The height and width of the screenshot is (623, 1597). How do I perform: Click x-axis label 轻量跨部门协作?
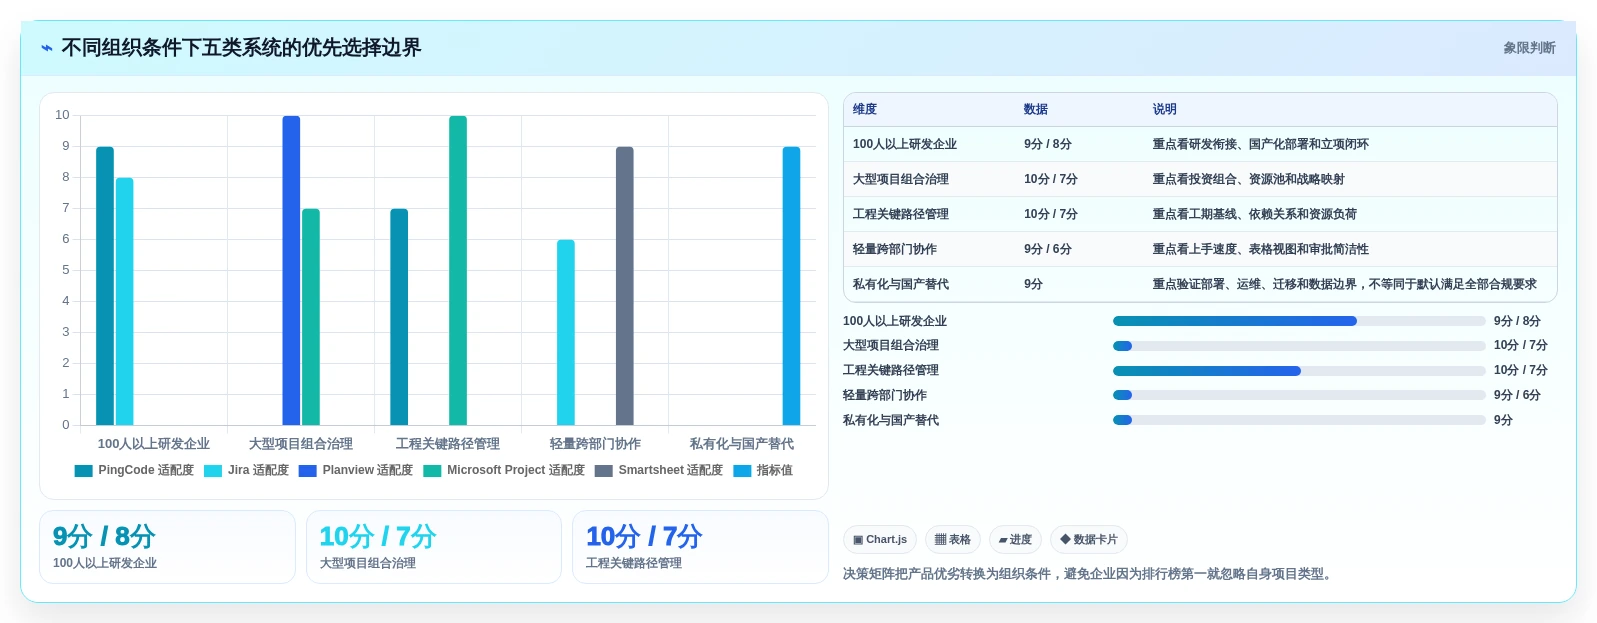click(x=595, y=444)
